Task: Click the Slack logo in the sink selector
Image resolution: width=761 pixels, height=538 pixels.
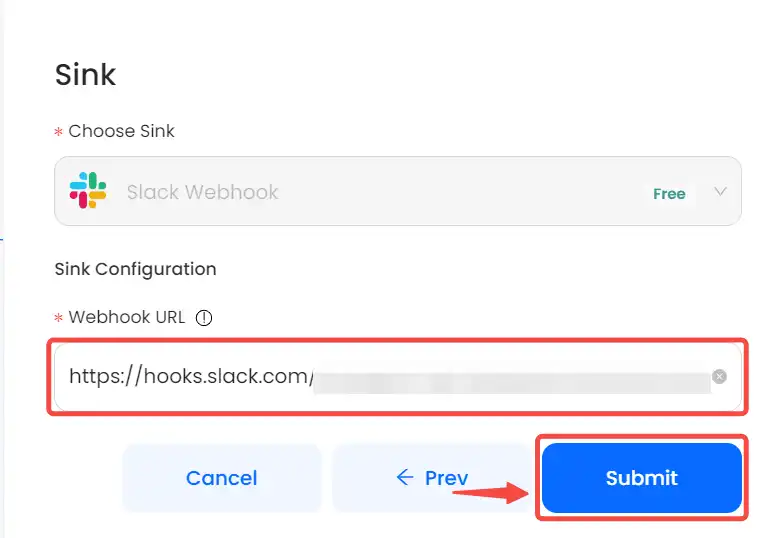Action: pyautogui.click(x=88, y=190)
